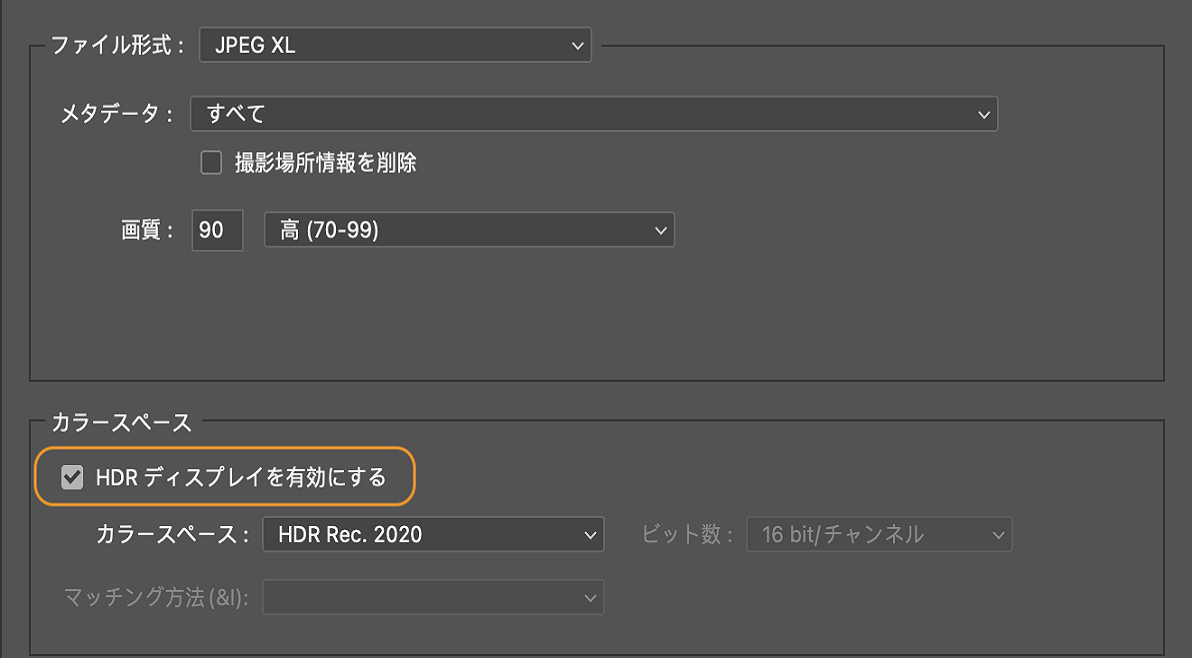1192x658 pixels.
Task: Click the 画質 value field showing 90
Action: (217, 230)
